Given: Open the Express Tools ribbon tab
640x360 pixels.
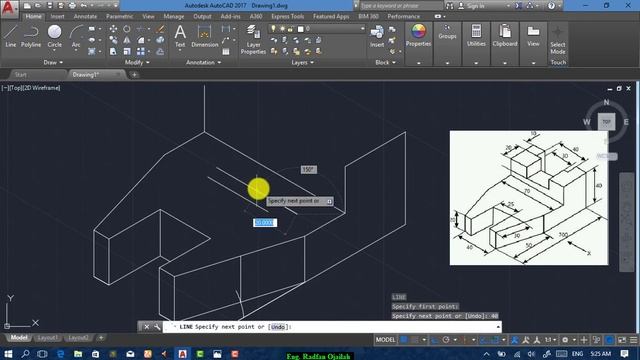Looking at the screenshot, I should click(288, 16).
